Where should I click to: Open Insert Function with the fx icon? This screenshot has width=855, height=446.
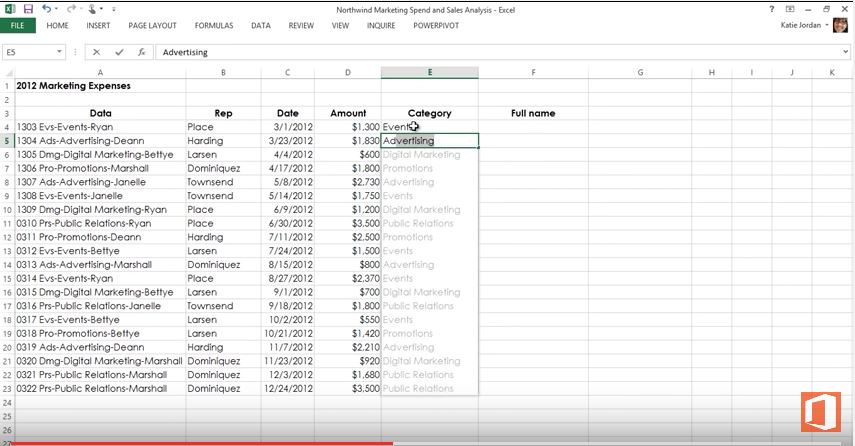141,52
